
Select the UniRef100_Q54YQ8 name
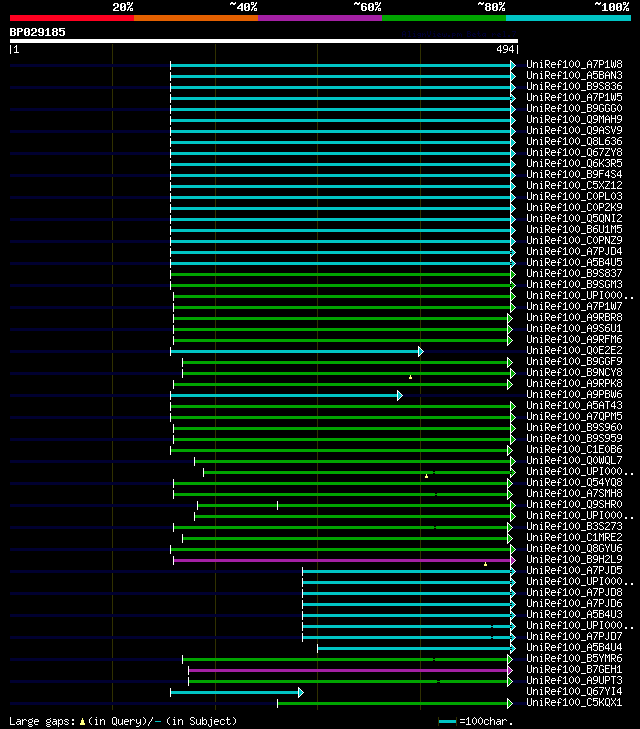[574, 483]
